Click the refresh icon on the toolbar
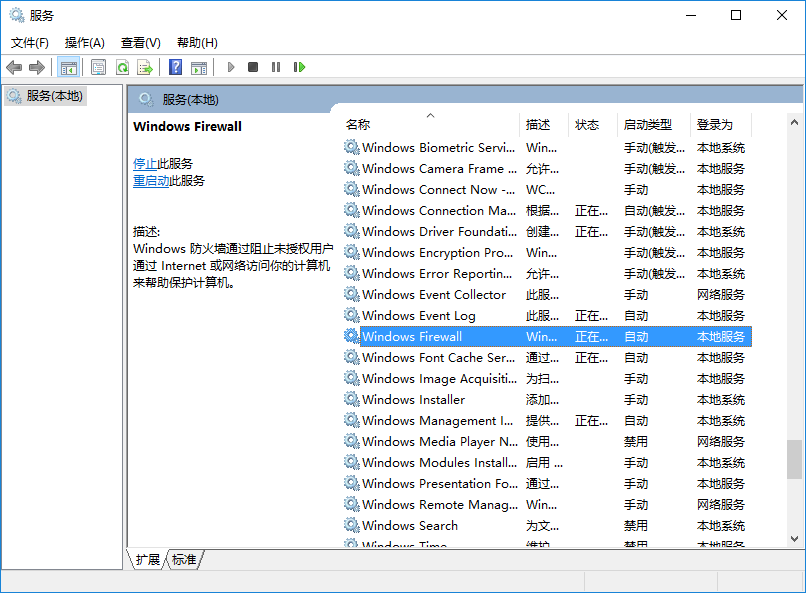806x593 pixels. pyautogui.click(x=123, y=67)
